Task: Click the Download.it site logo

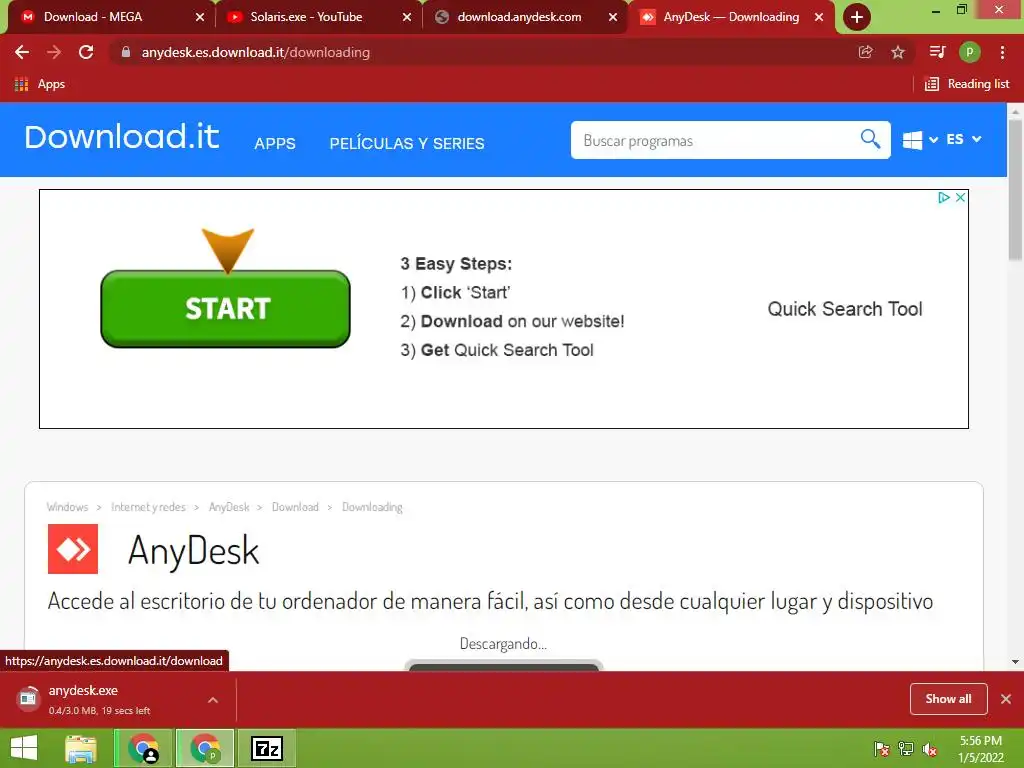Action: tap(121, 137)
